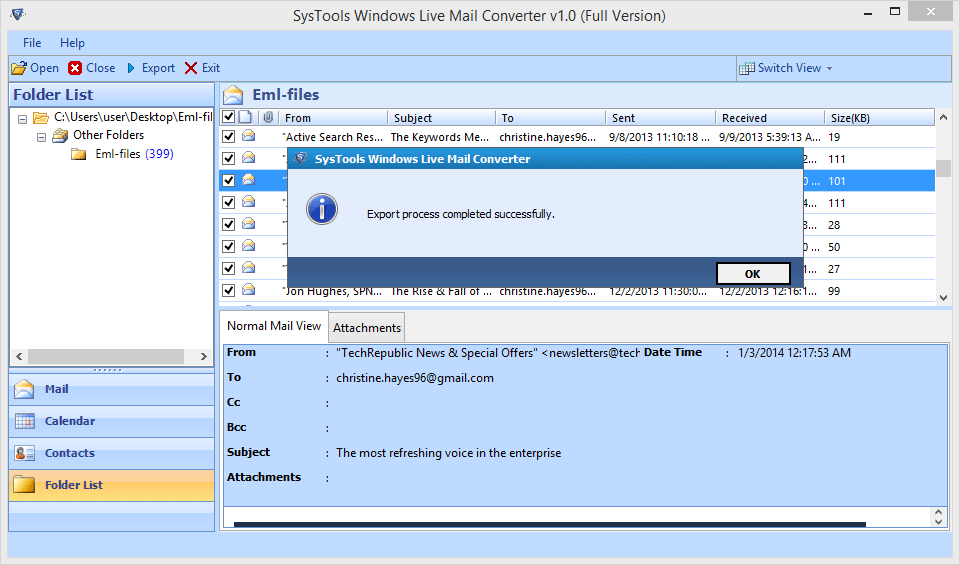Open the Contacts navigation pane
This screenshot has width=960, height=565.
click(111, 453)
